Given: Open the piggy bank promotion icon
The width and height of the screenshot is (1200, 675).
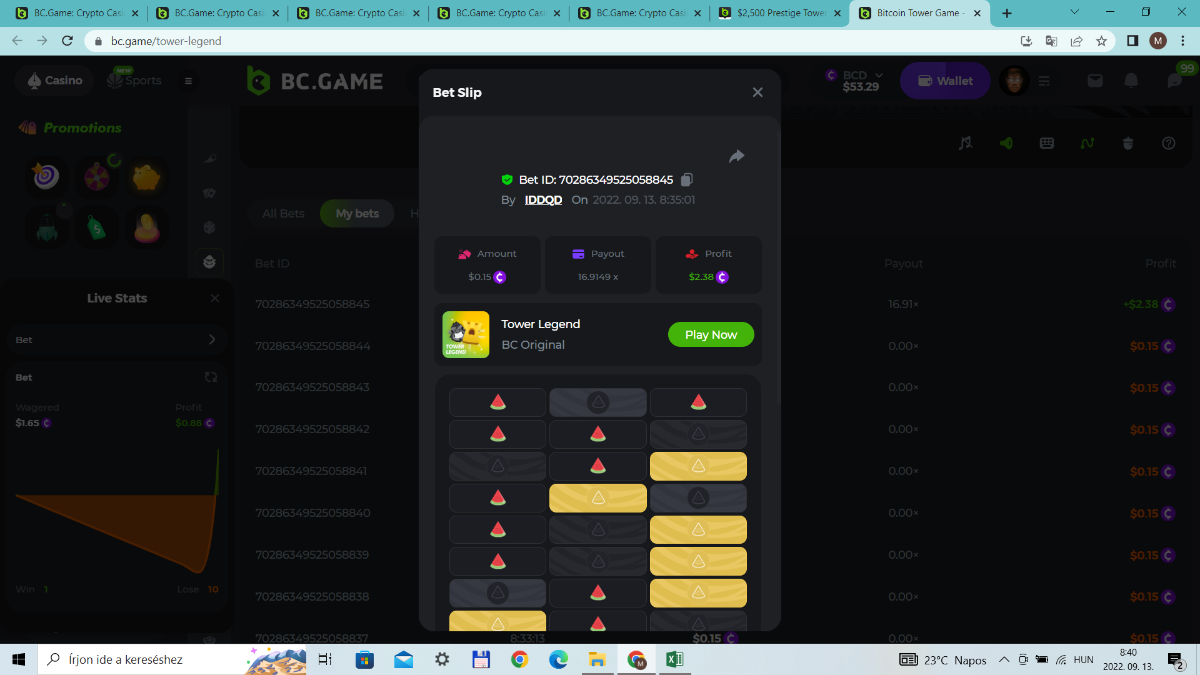Looking at the screenshot, I should pos(148,177).
